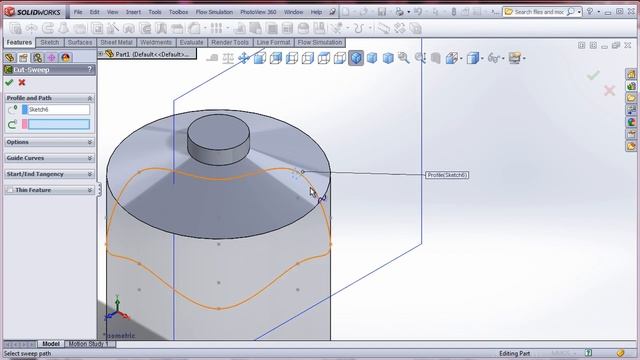Open File Explorer task pane tab

tap(631, 98)
